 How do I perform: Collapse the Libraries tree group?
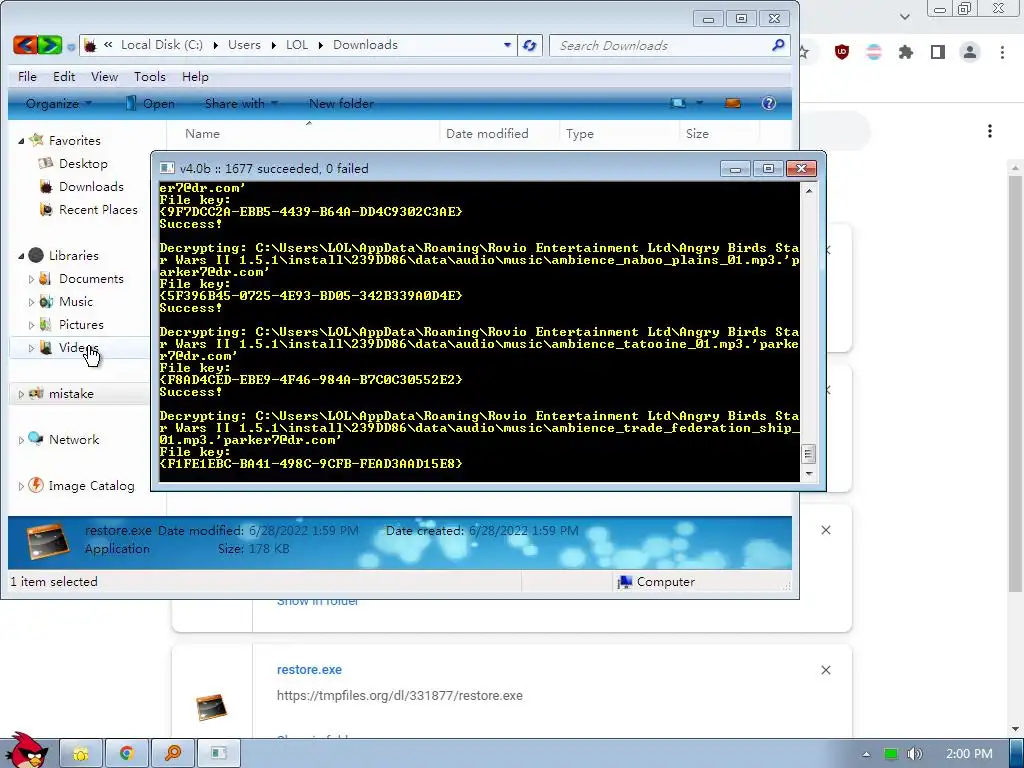21,255
